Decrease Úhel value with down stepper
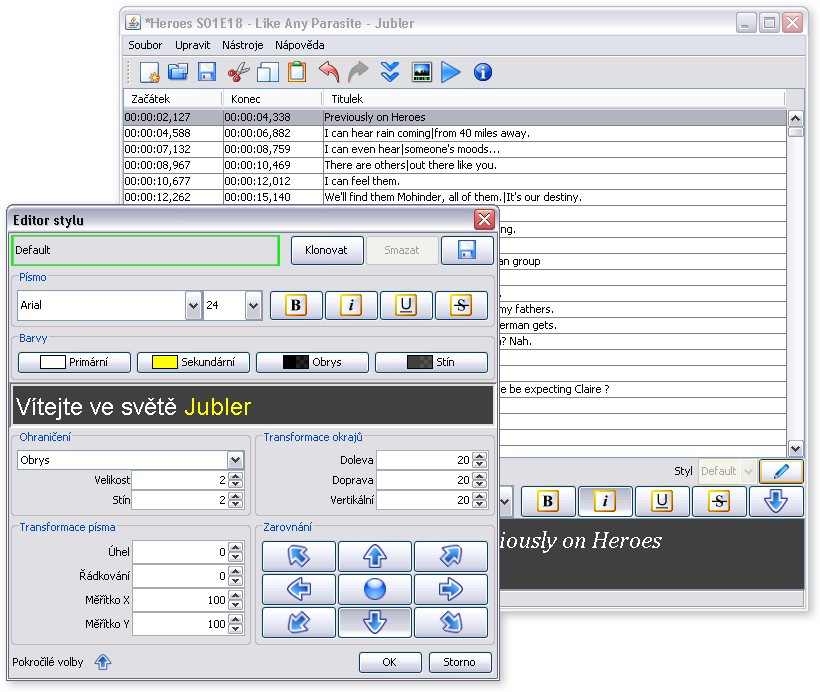Viewport: 820px width, 692px height. coord(235,557)
